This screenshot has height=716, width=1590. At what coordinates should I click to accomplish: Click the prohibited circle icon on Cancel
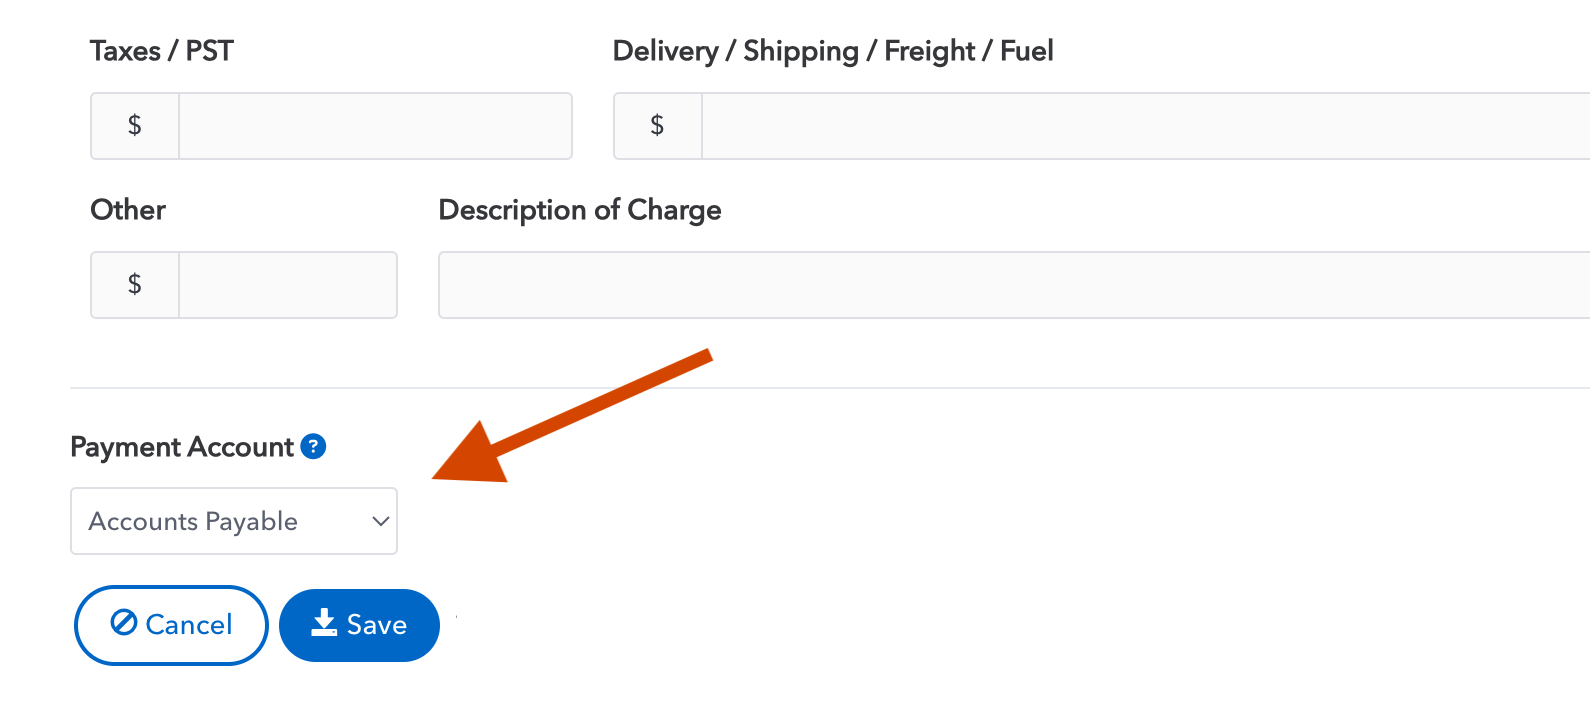(124, 623)
